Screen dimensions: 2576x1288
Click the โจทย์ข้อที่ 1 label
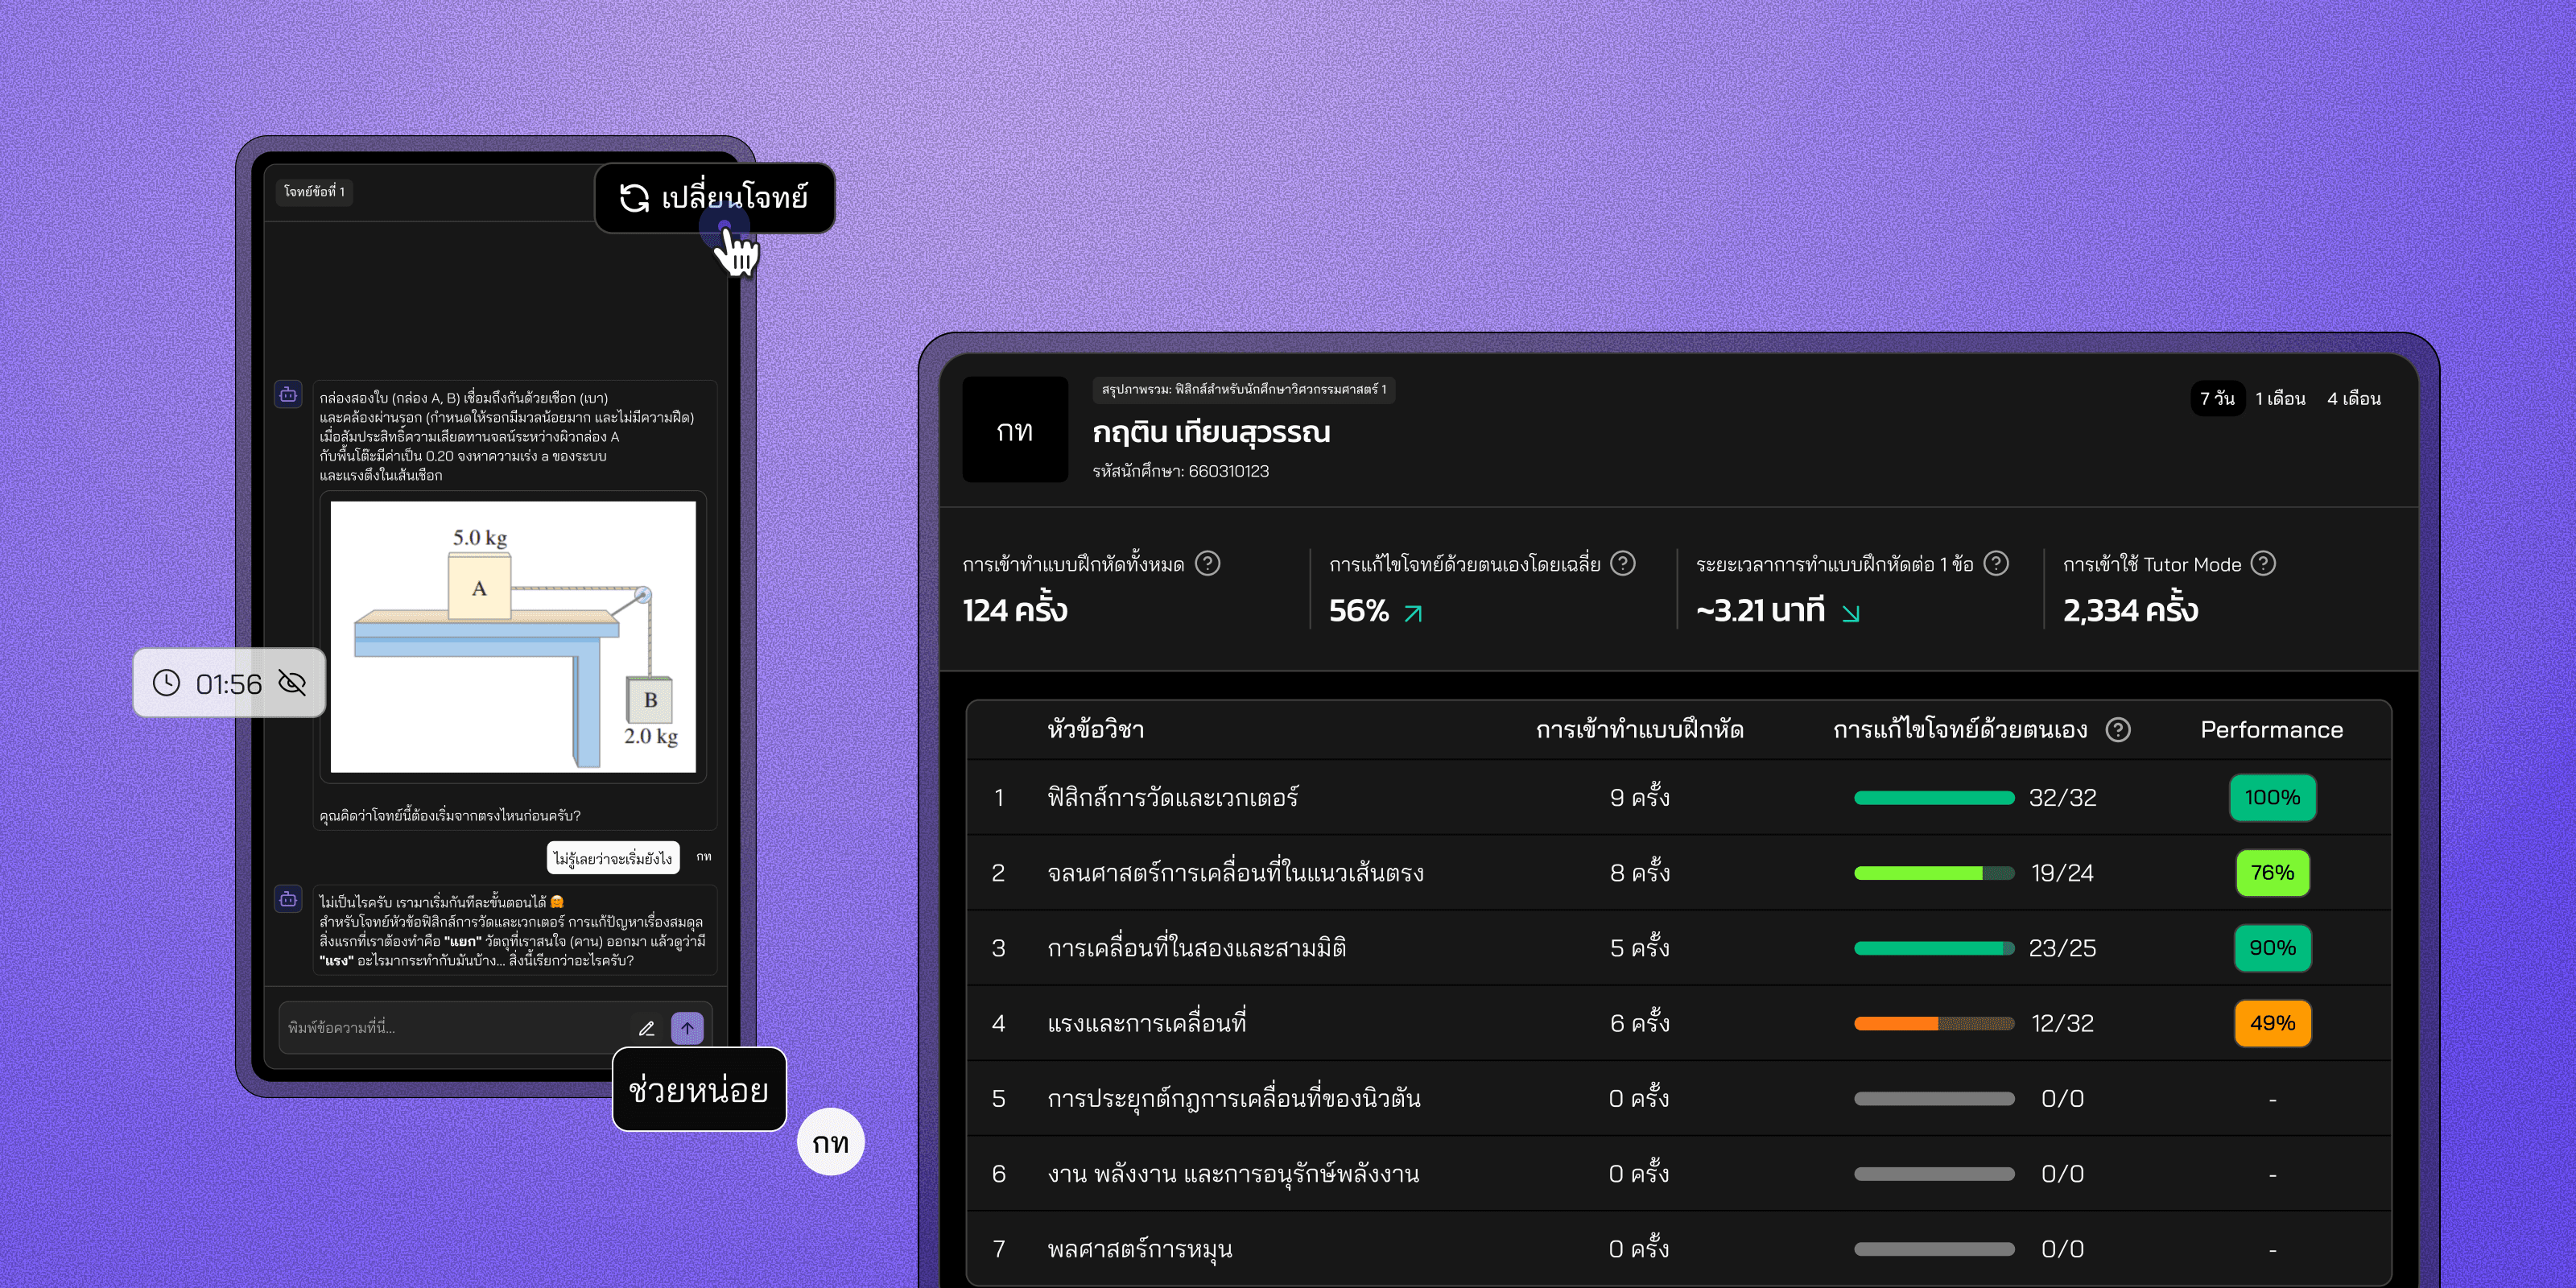(314, 191)
